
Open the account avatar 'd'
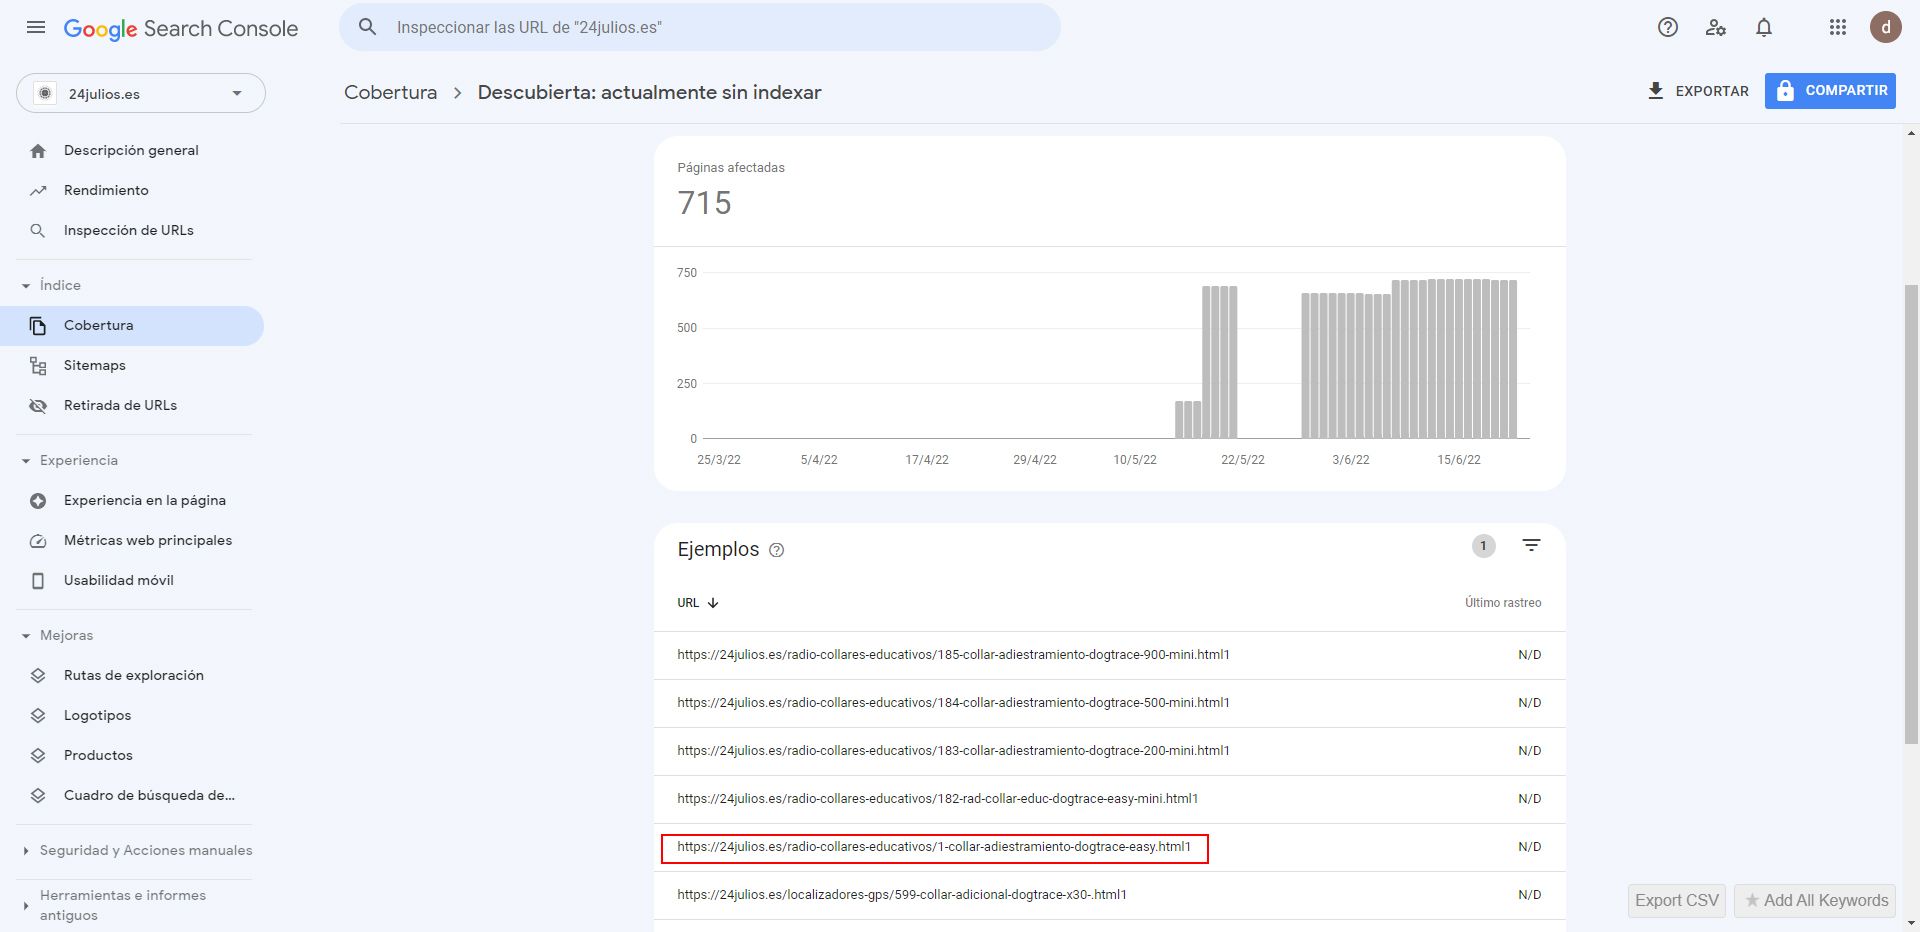[x=1886, y=28]
